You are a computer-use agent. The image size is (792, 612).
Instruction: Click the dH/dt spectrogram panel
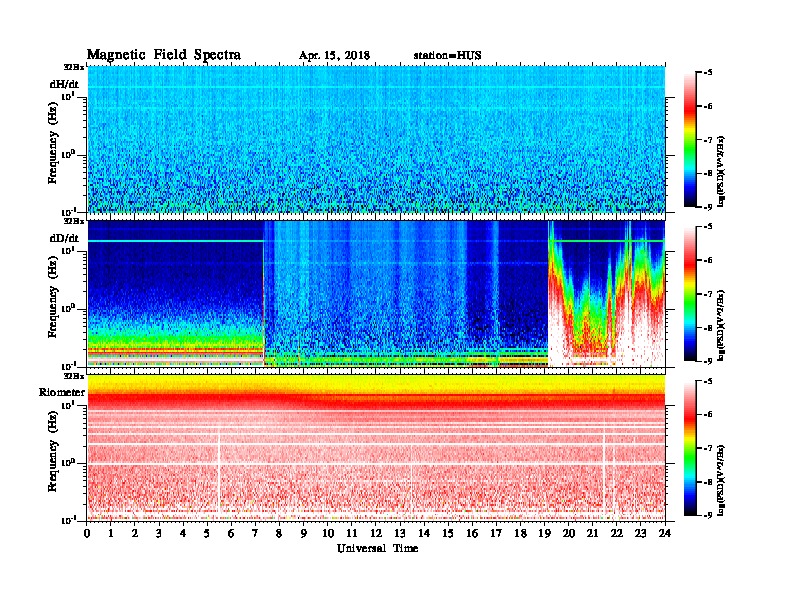coord(376,139)
